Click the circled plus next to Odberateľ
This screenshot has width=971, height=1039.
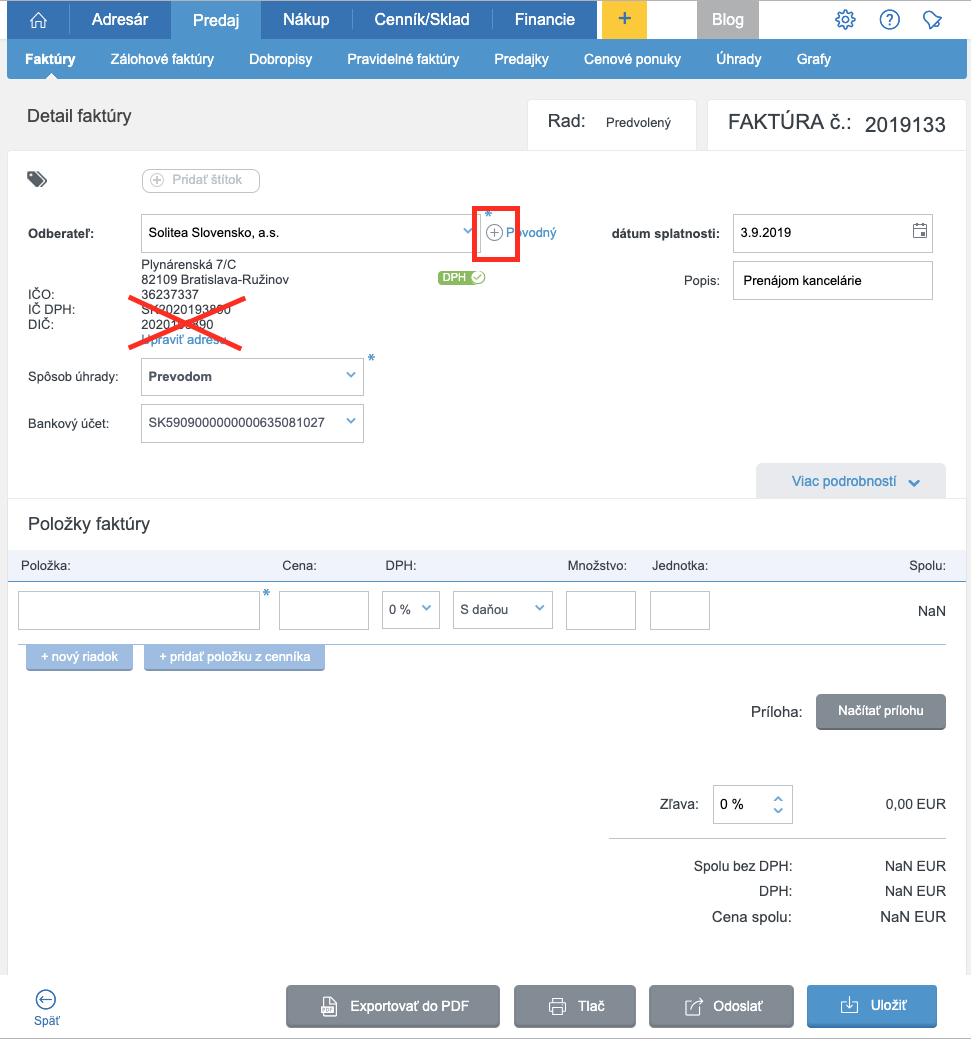click(x=494, y=232)
